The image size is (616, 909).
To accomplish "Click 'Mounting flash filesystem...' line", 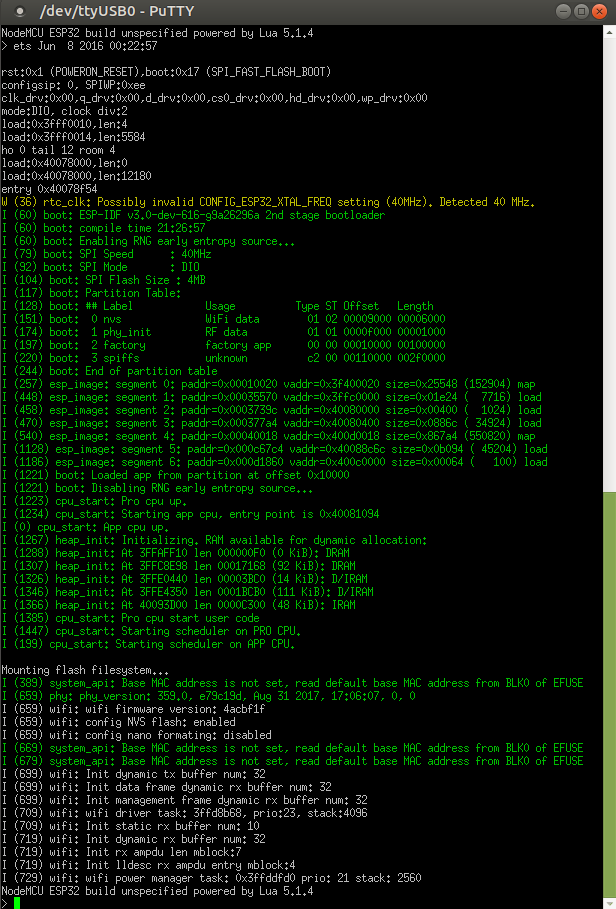I will click(85, 670).
